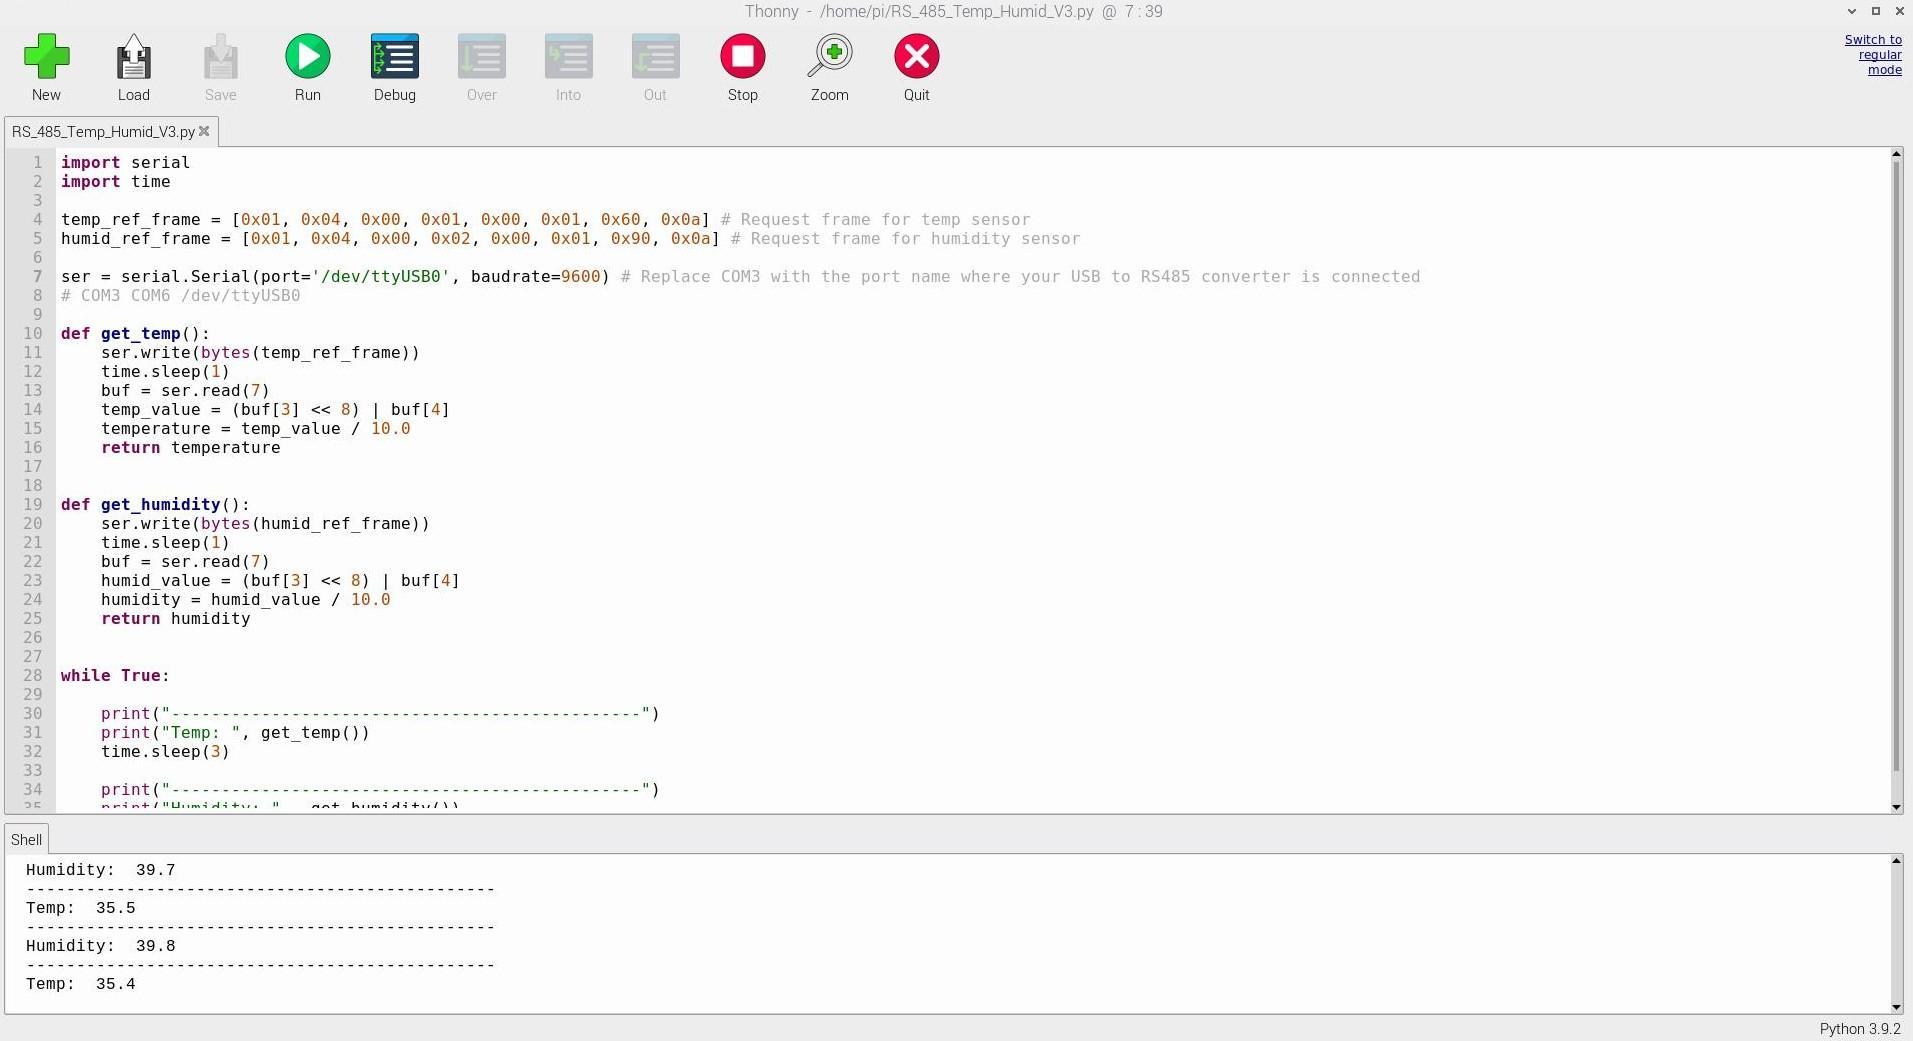The image size is (1913, 1041).
Task: Click the editor scroll-up arrow
Action: pyautogui.click(x=1896, y=154)
